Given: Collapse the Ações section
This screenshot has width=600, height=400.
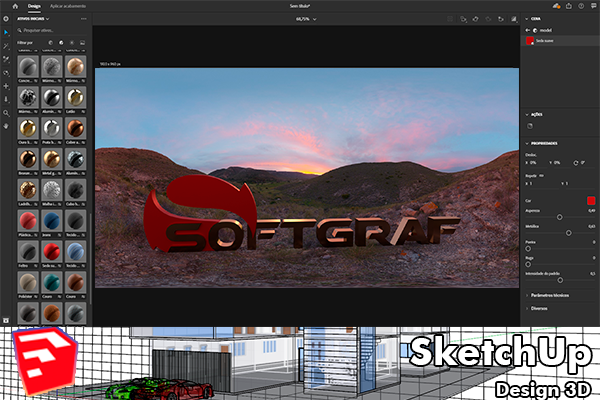Looking at the screenshot, I should click(527, 114).
